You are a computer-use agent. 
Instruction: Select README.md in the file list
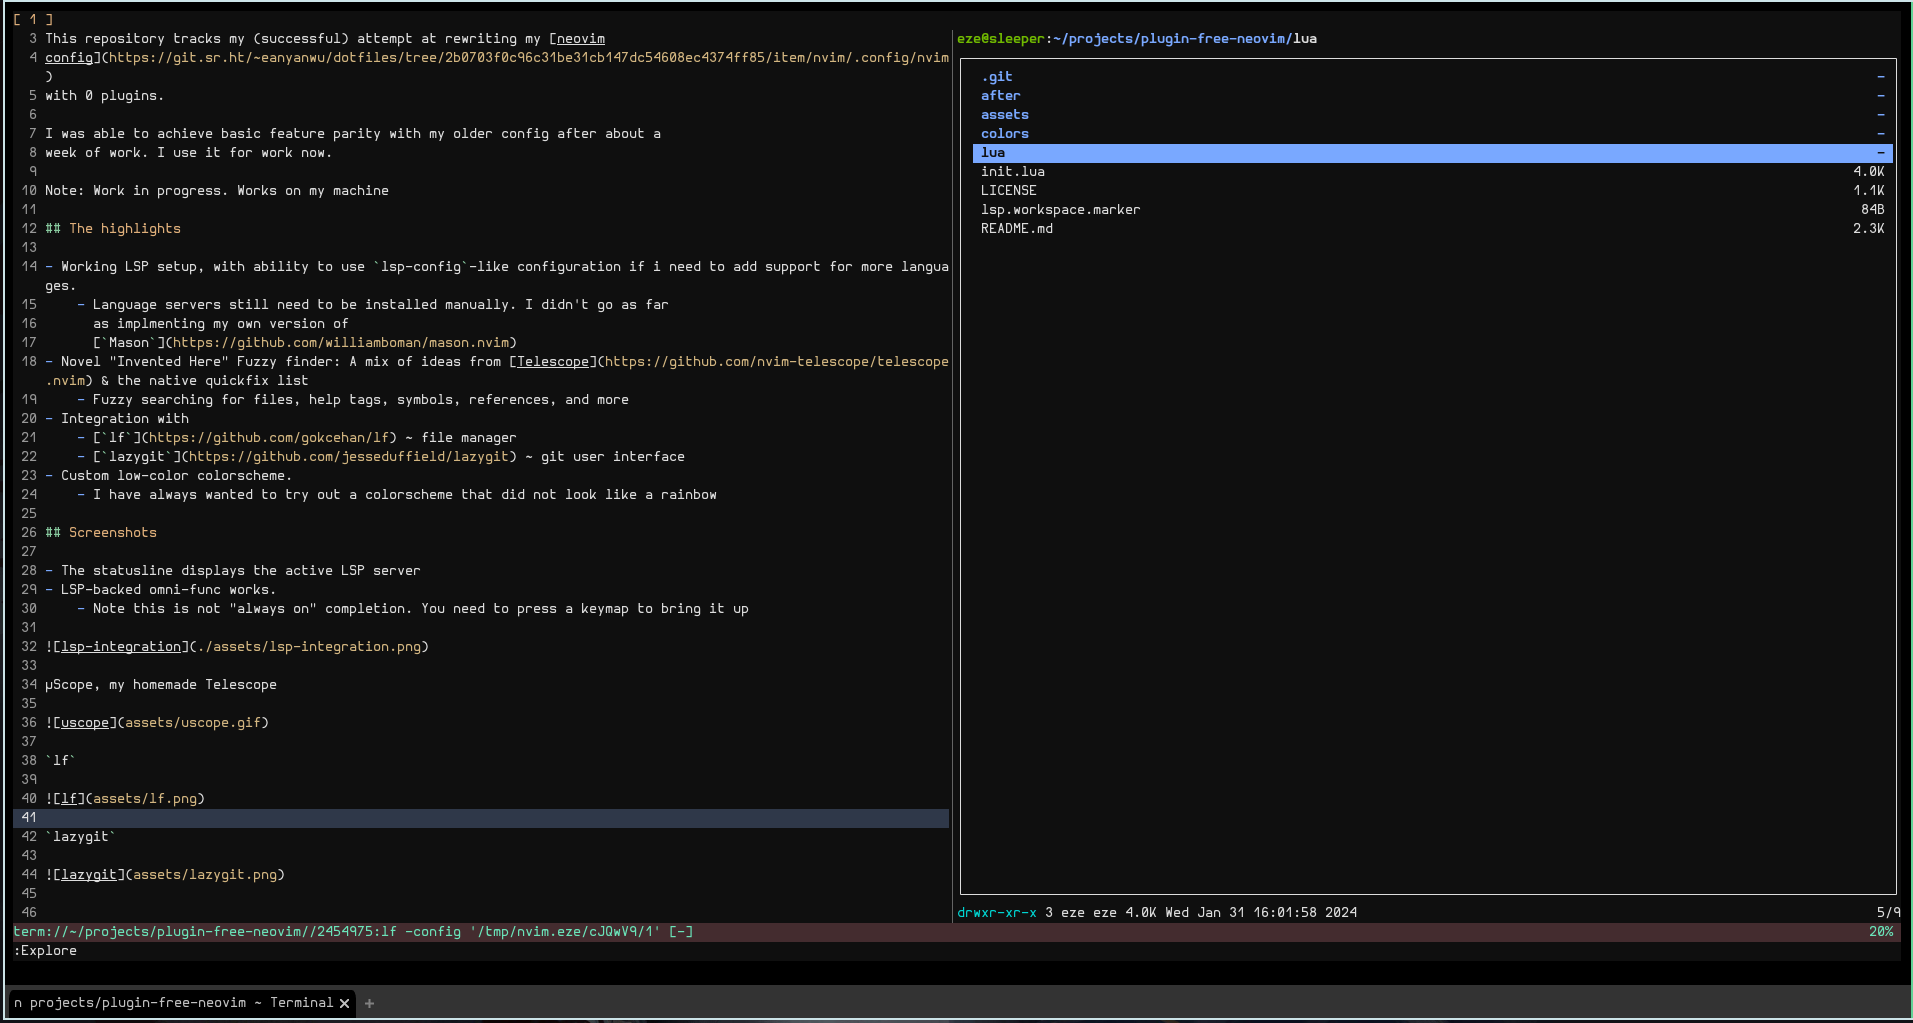[x=1016, y=229]
